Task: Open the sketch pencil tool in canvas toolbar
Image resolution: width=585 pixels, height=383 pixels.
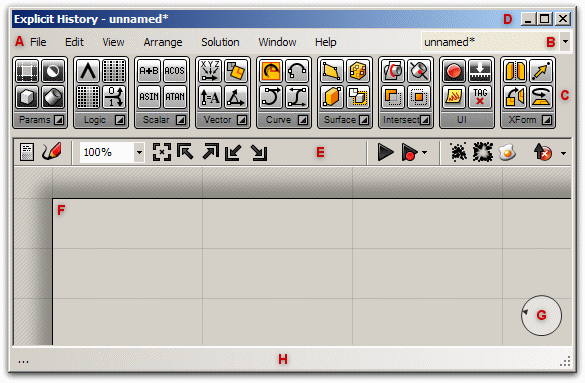Action: click(x=51, y=152)
